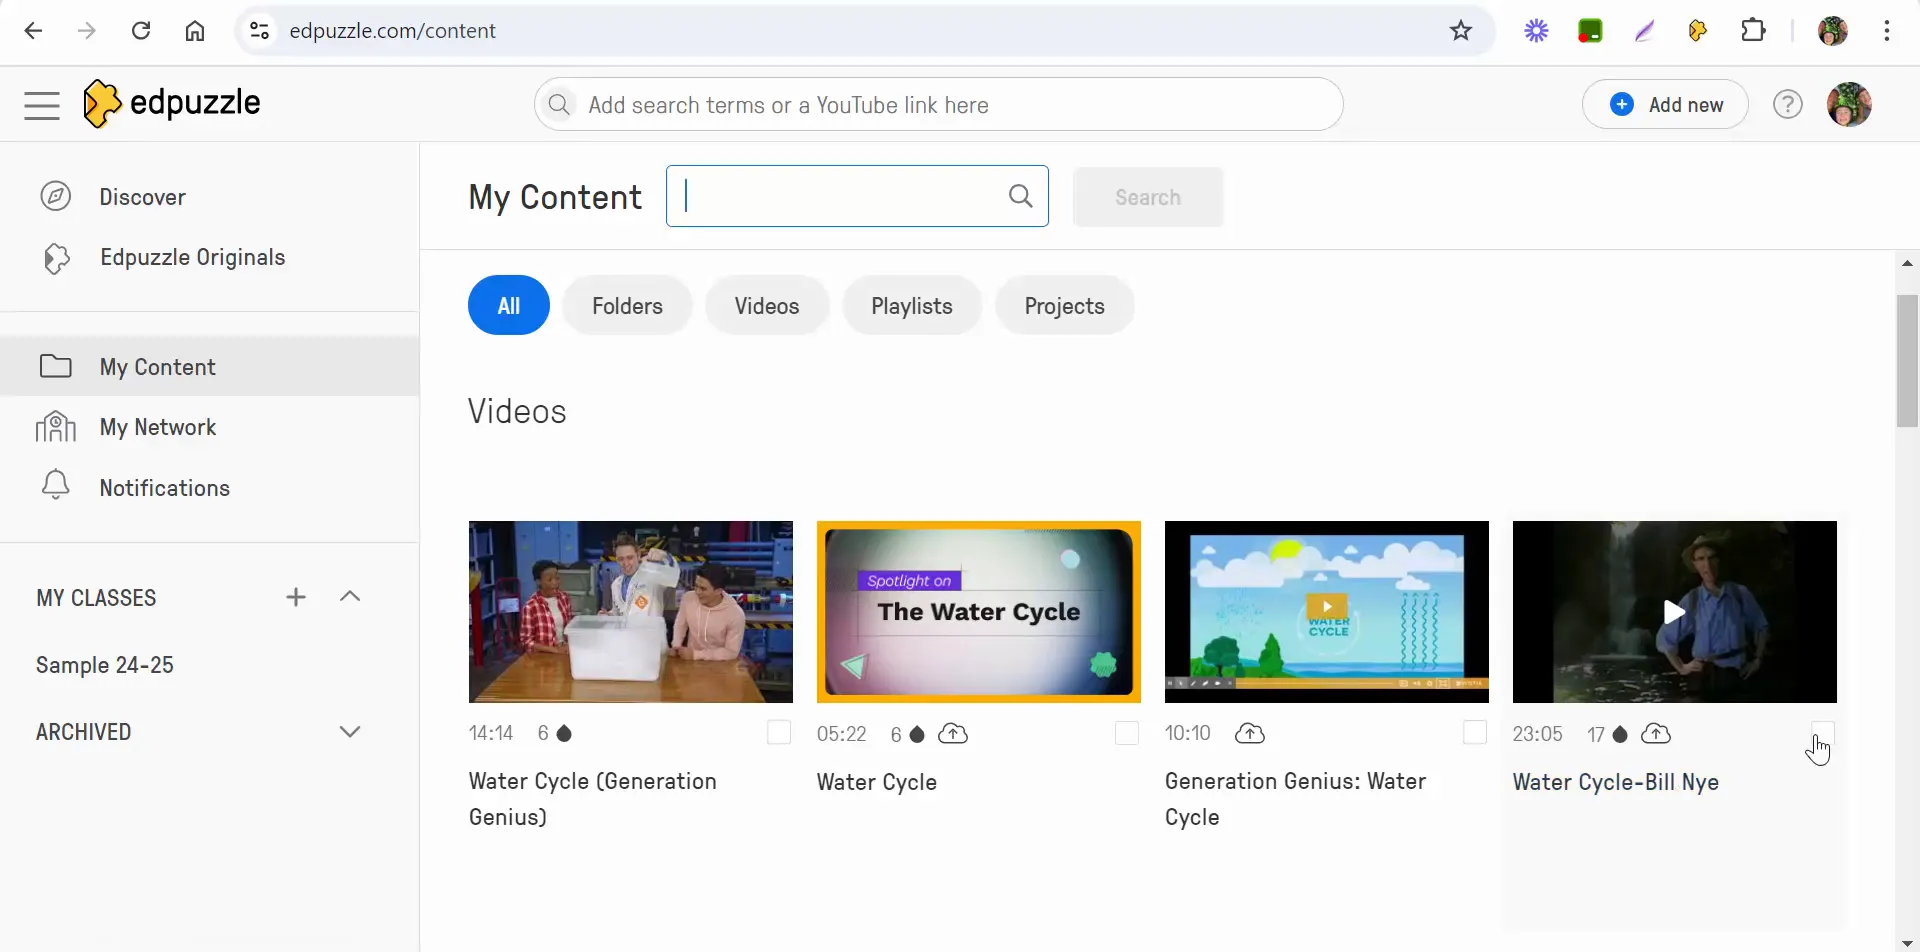Reload the edpuzzle page
1920x952 pixels.
point(141,31)
